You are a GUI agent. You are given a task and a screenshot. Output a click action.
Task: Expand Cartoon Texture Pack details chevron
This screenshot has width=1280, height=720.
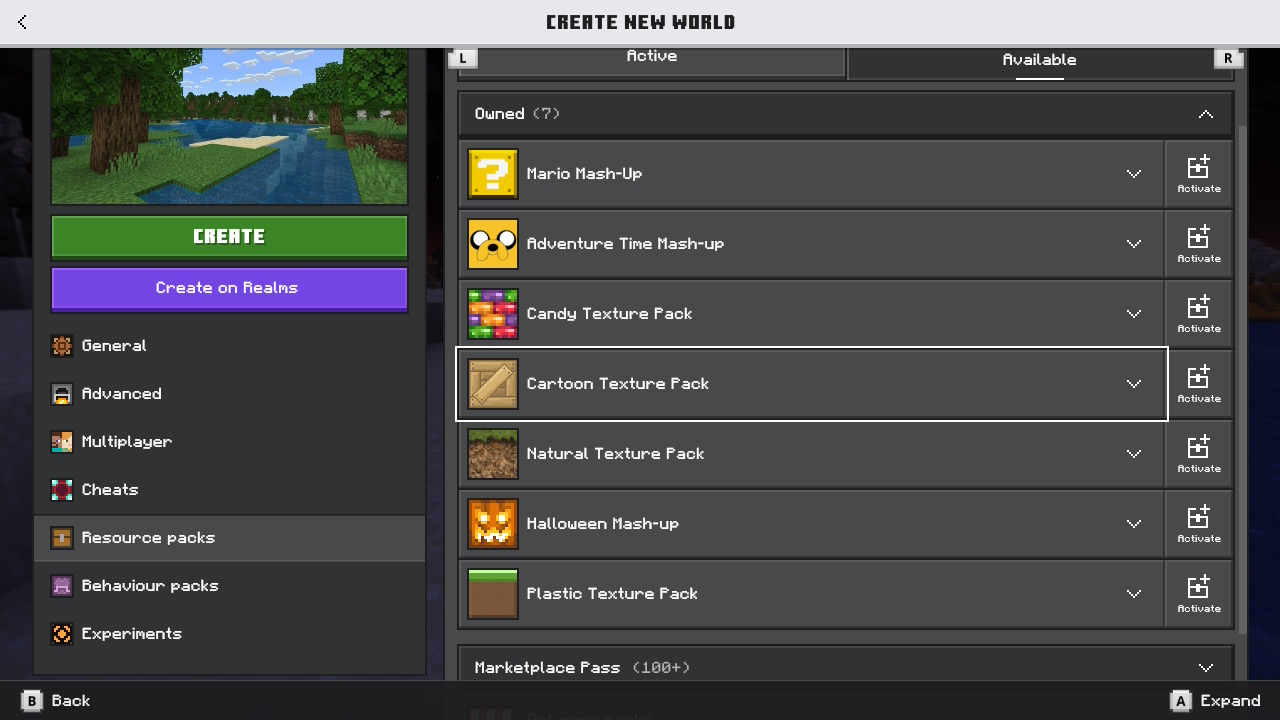pyautogui.click(x=1134, y=384)
